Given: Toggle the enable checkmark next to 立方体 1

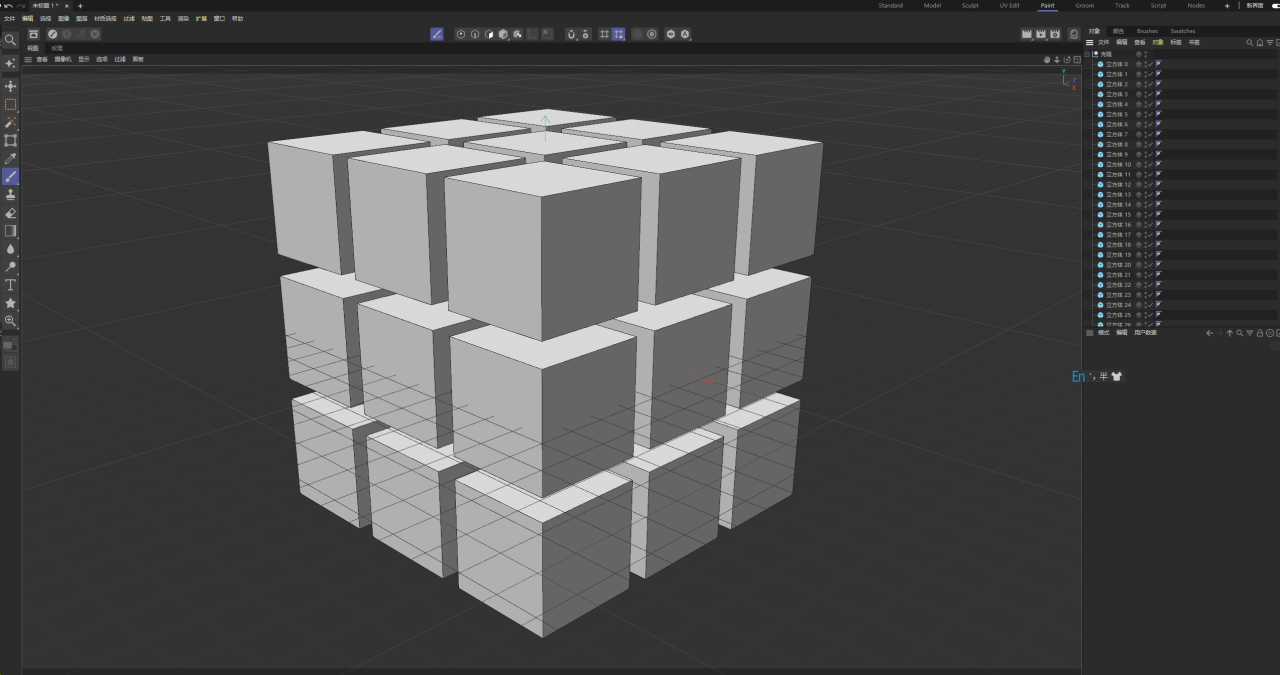Looking at the screenshot, I should (x=1150, y=74).
